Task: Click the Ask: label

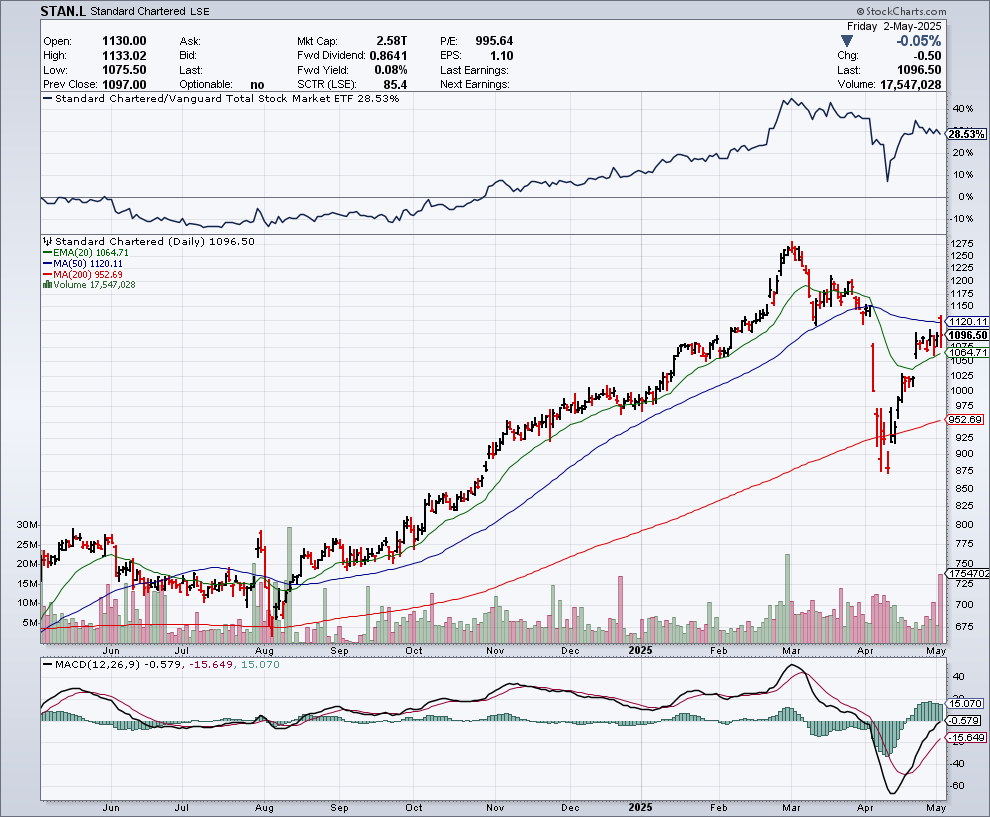Action: point(189,41)
